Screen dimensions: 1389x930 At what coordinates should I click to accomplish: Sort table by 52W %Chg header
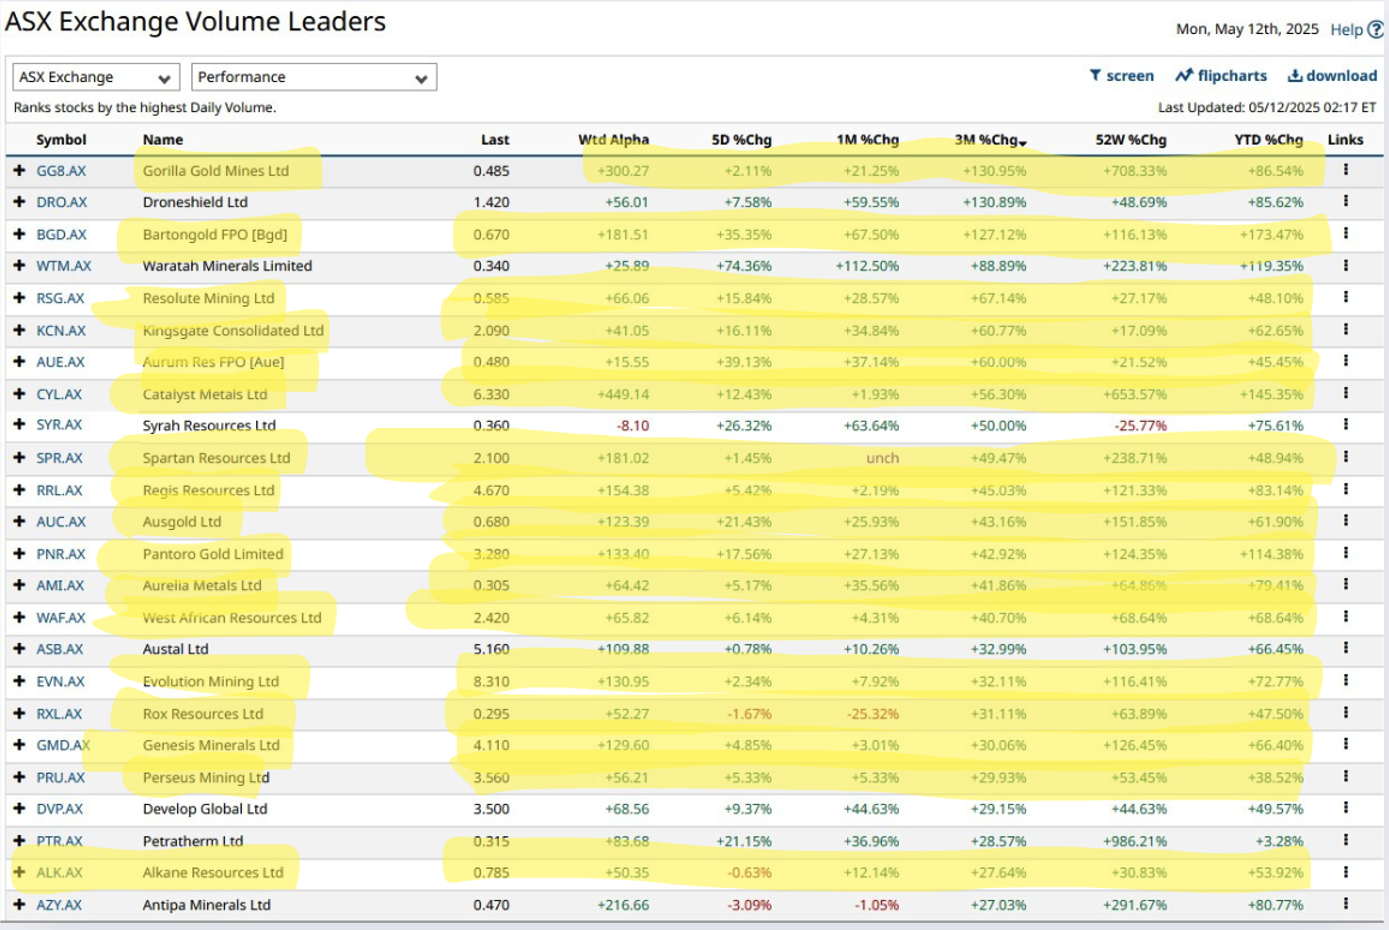1130,140
